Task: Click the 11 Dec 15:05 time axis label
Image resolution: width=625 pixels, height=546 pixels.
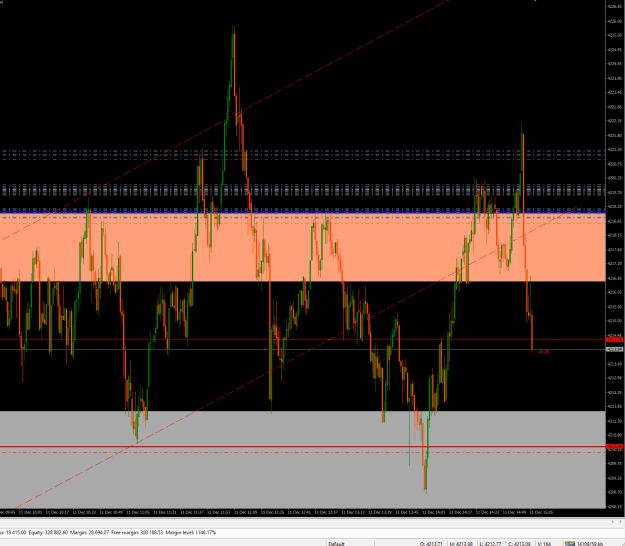Action: click(541, 512)
